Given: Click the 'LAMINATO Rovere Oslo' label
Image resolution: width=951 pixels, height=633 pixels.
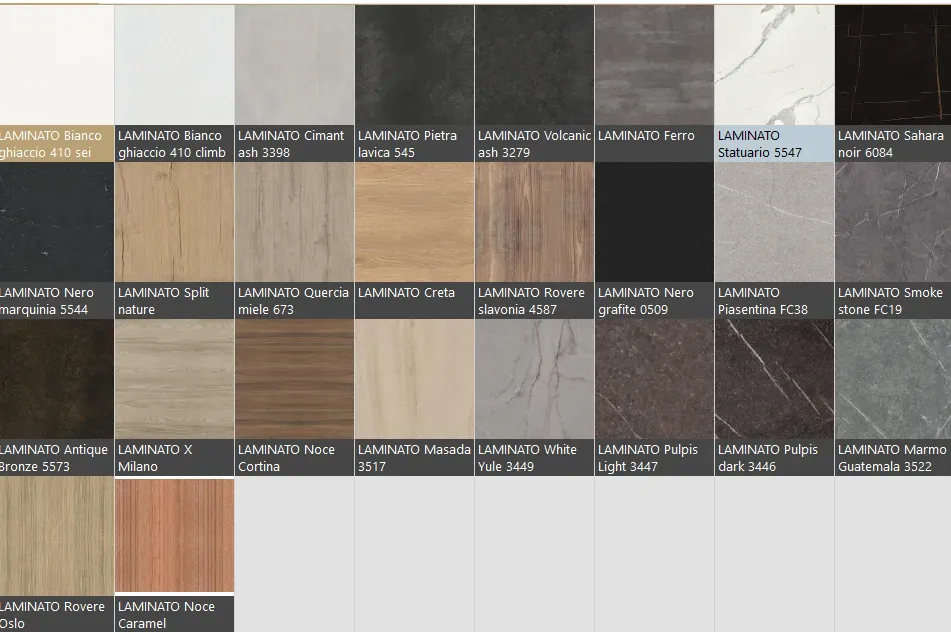Looking at the screenshot, I should pos(56,614).
